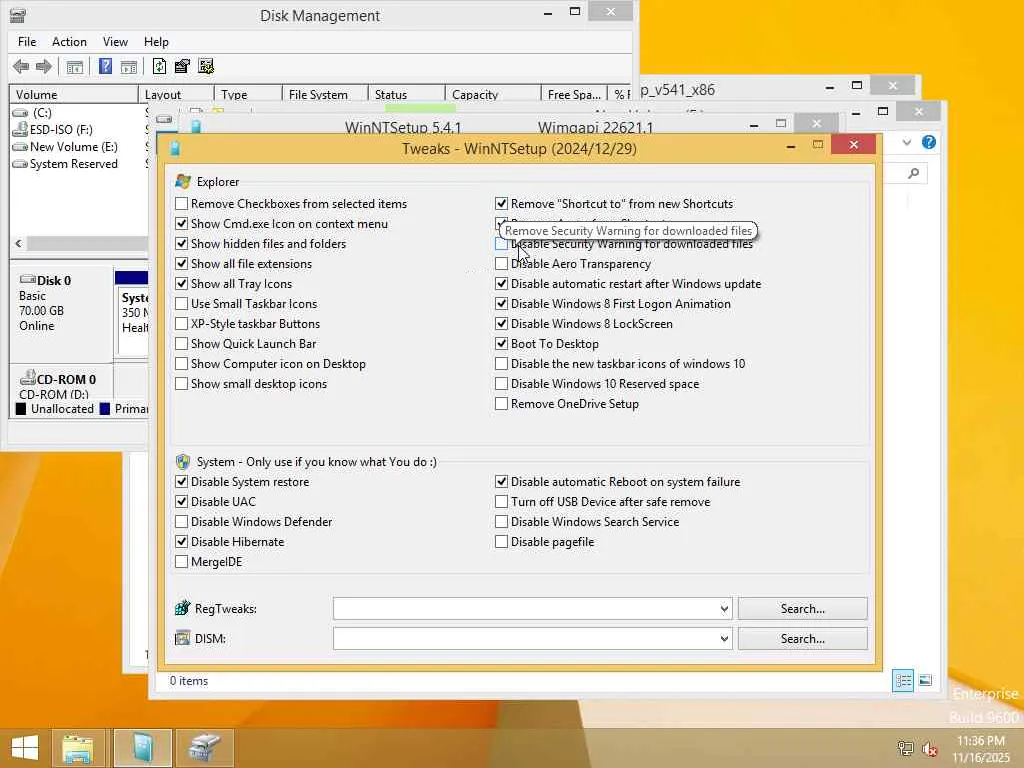Open the RegTweaks dropdown list
The image size is (1024, 768).
pos(724,609)
